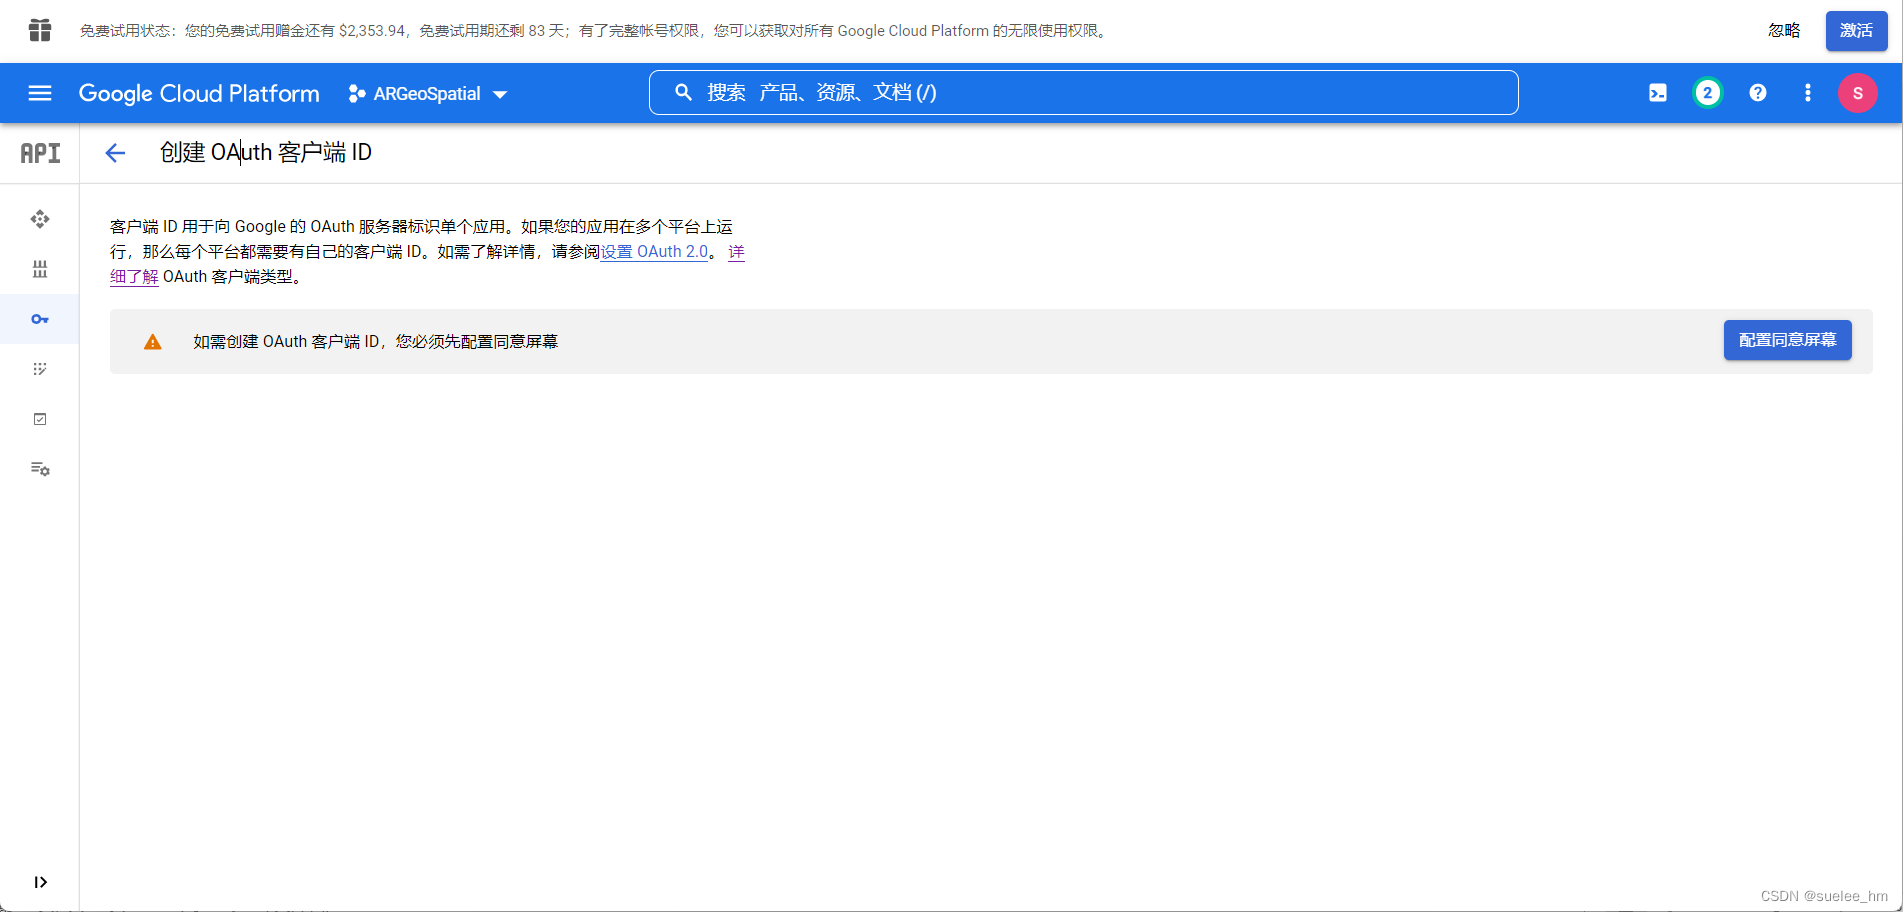1903x912 pixels.
Task: Click 配置同意屏幕 button
Action: pyautogui.click(x=1787, y=340)
